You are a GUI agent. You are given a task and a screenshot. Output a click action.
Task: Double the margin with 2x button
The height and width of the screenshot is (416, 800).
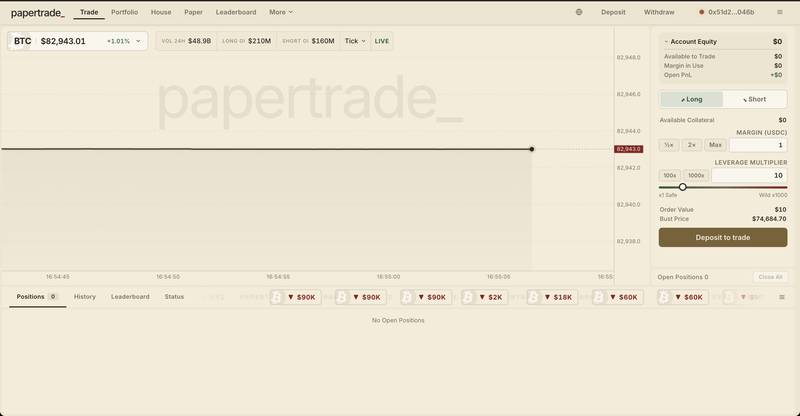pyautogui.click(x=691, y=145)
